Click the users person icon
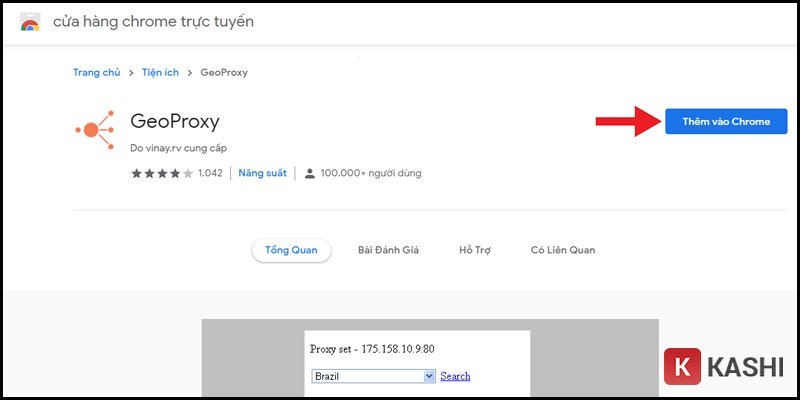 (x=310, y=173)
